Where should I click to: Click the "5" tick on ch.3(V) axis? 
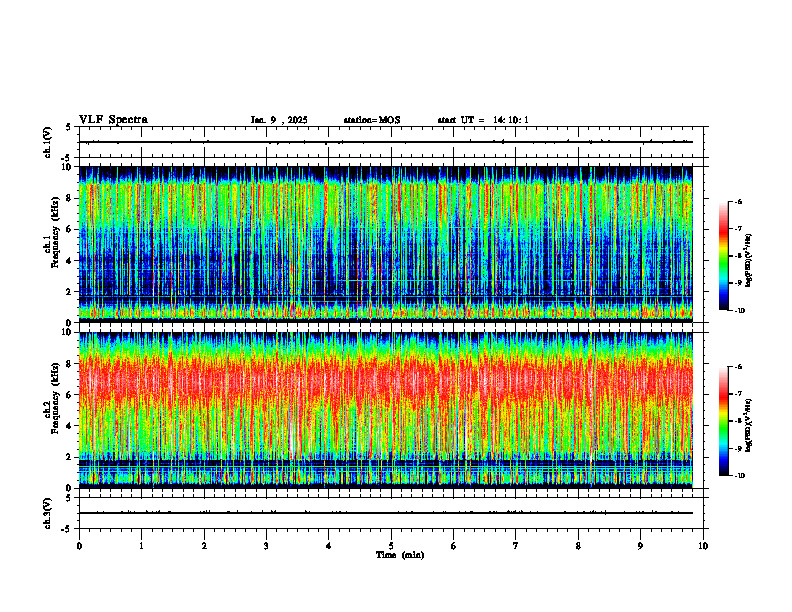69,498
